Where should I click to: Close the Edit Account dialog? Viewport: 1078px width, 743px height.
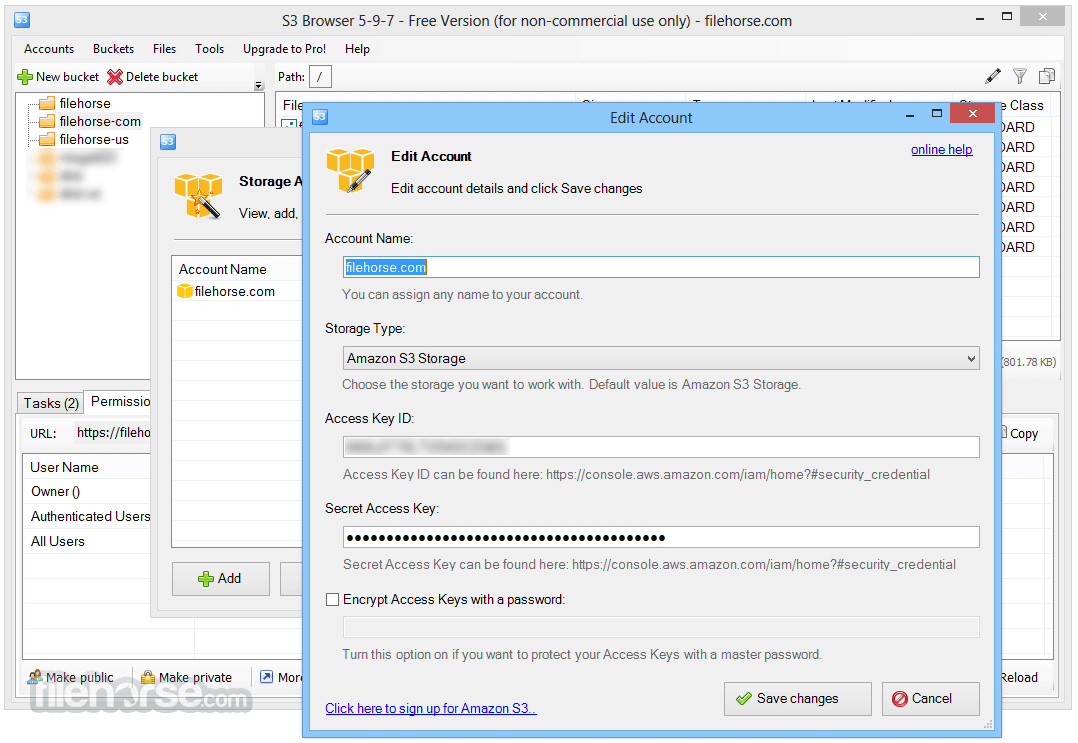point(973,113)
